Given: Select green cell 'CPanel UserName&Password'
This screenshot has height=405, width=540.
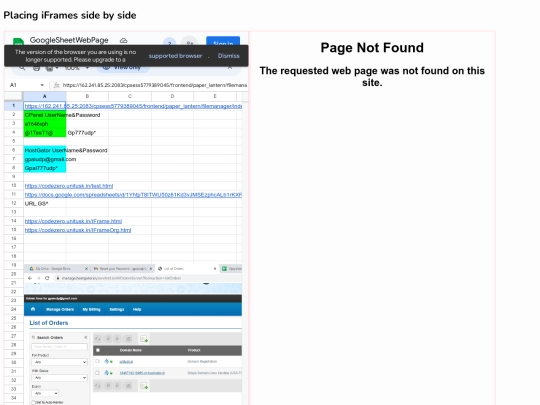Looking at the screenshot, I should pyautogui.click(x=45, y=115).
